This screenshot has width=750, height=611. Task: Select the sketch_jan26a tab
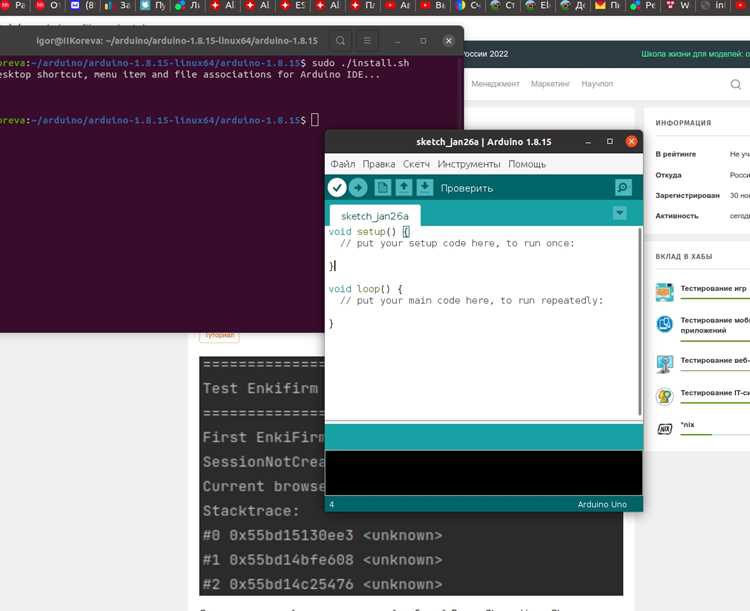[x=375, y=216]
